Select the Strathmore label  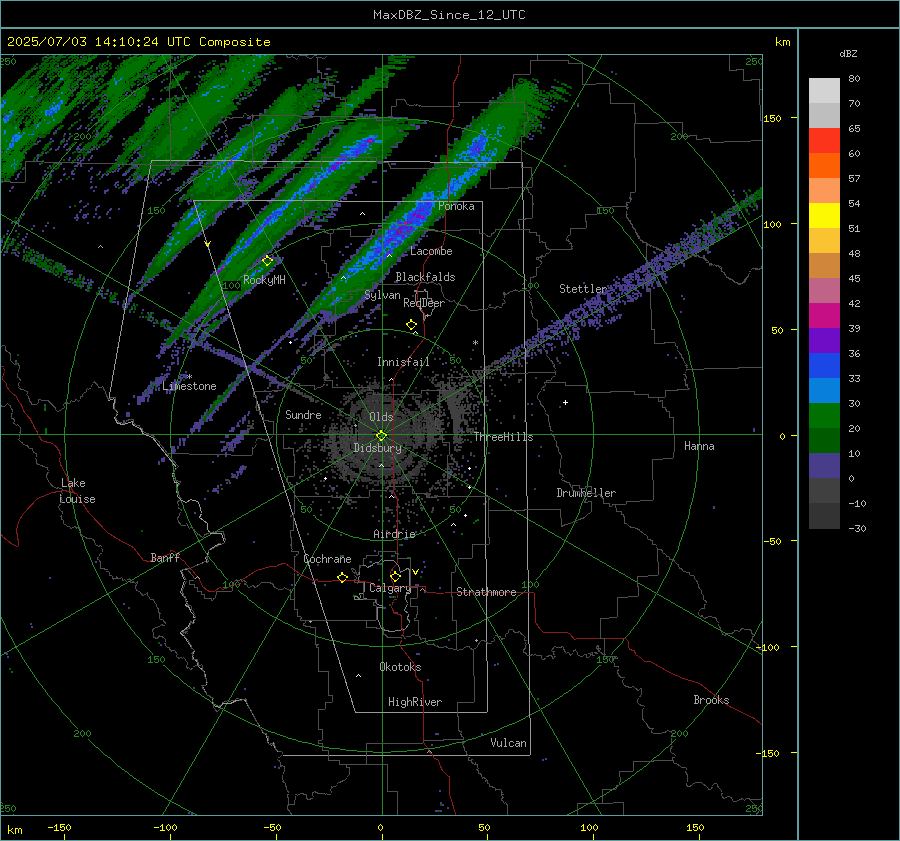pyautogui.click(x=486, y=592)
